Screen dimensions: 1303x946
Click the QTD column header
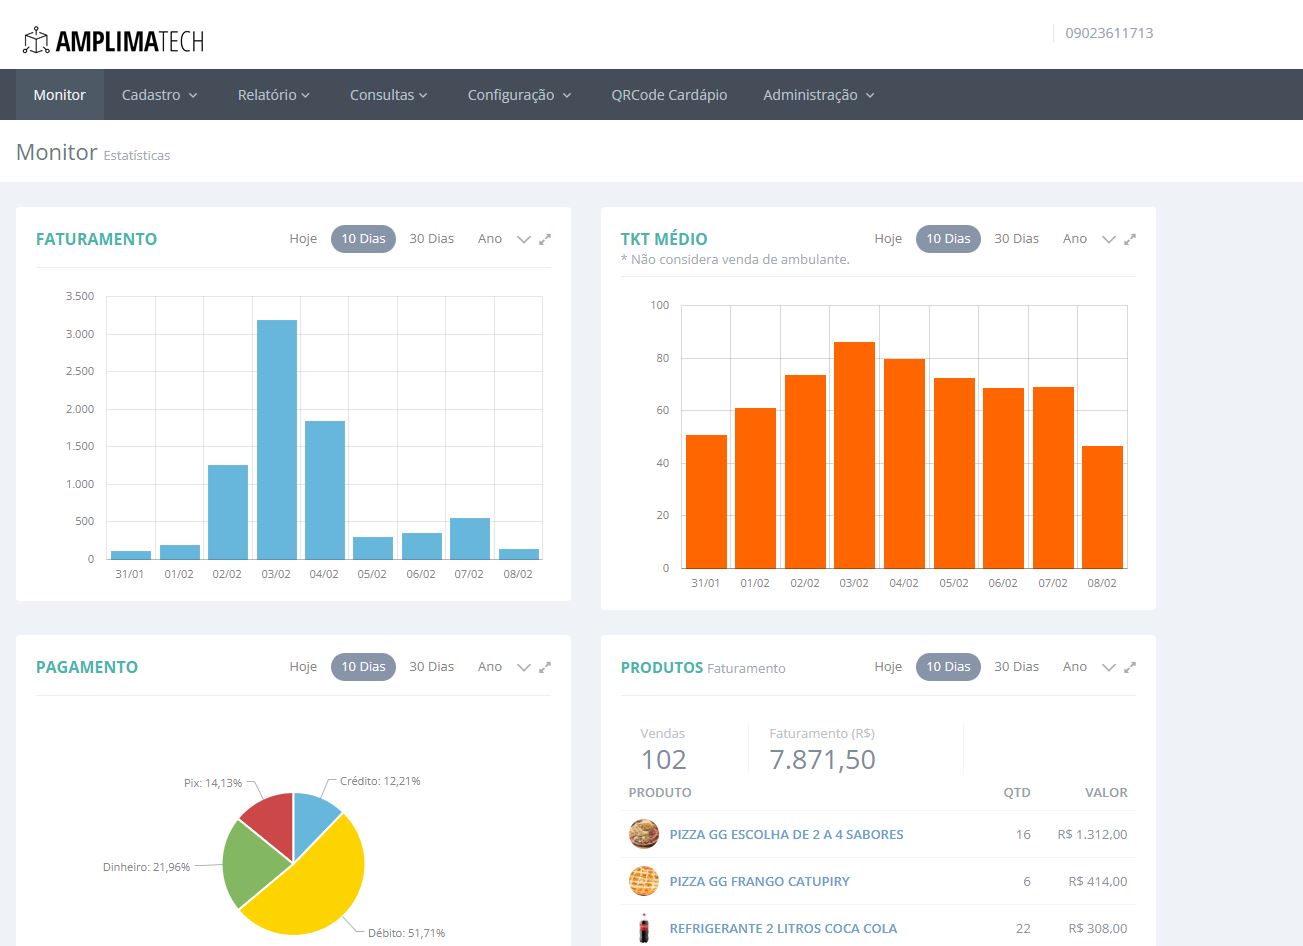[1017, 792]
